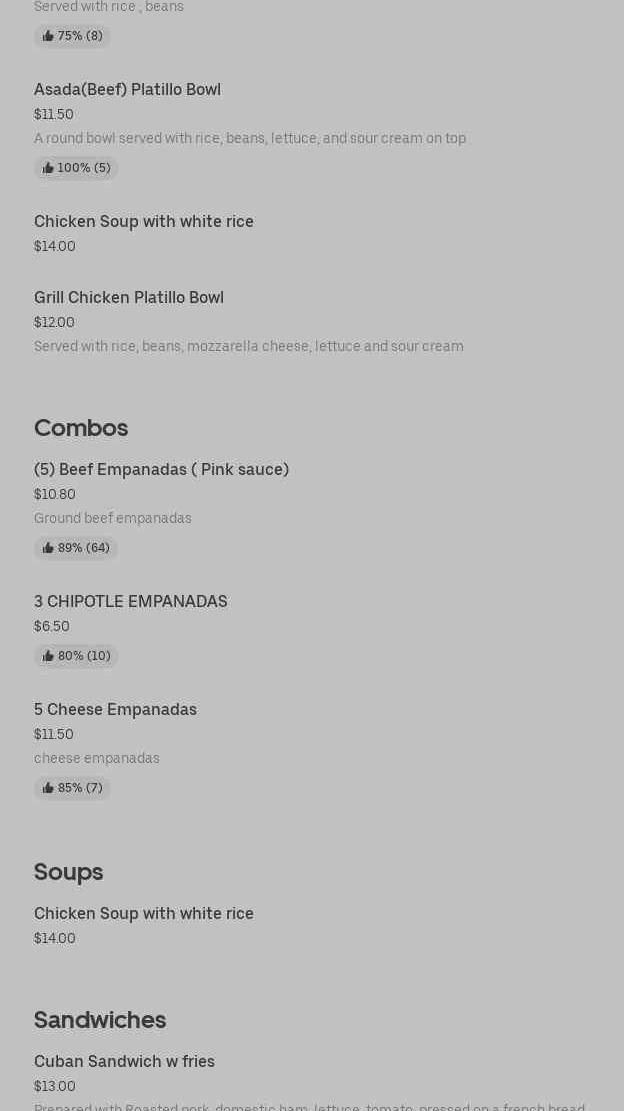The image size is (624, 1111).
Task: Open Chicken Soup under Soups heading
Action: tap(144, 914)
